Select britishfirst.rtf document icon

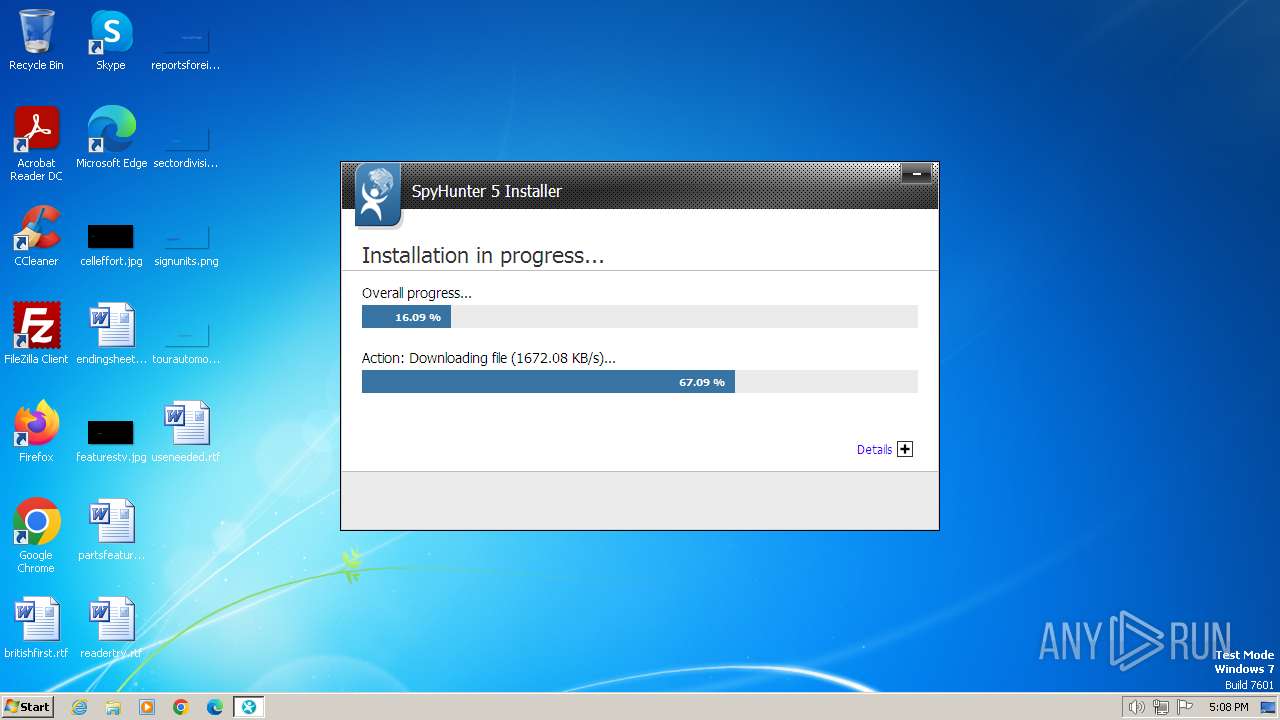(36, 628)
